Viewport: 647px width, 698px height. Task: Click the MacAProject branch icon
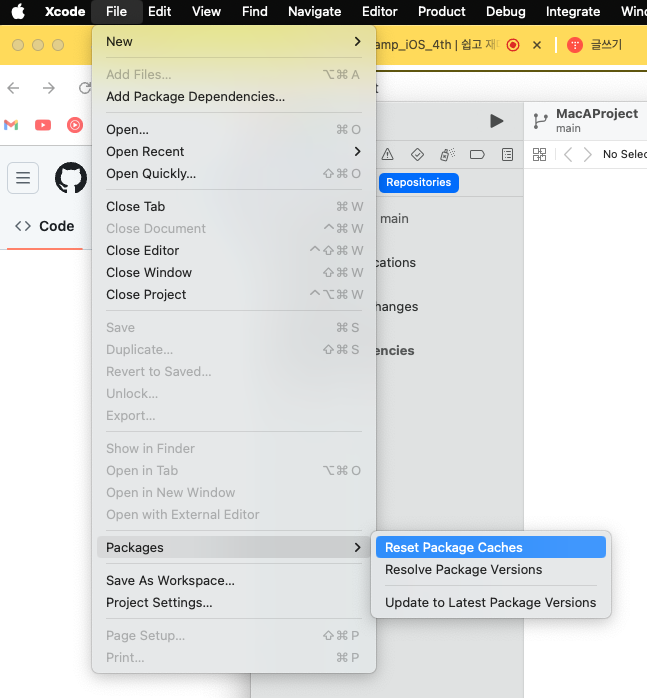click(540, 121)
